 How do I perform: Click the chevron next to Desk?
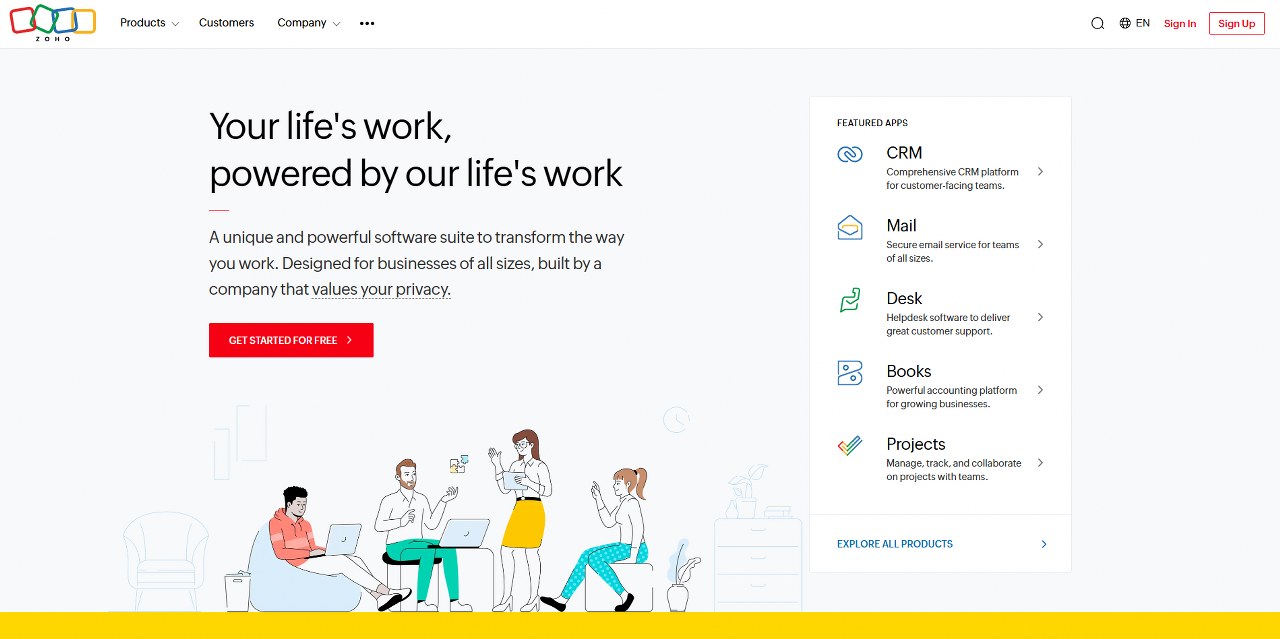[1040, 317]
